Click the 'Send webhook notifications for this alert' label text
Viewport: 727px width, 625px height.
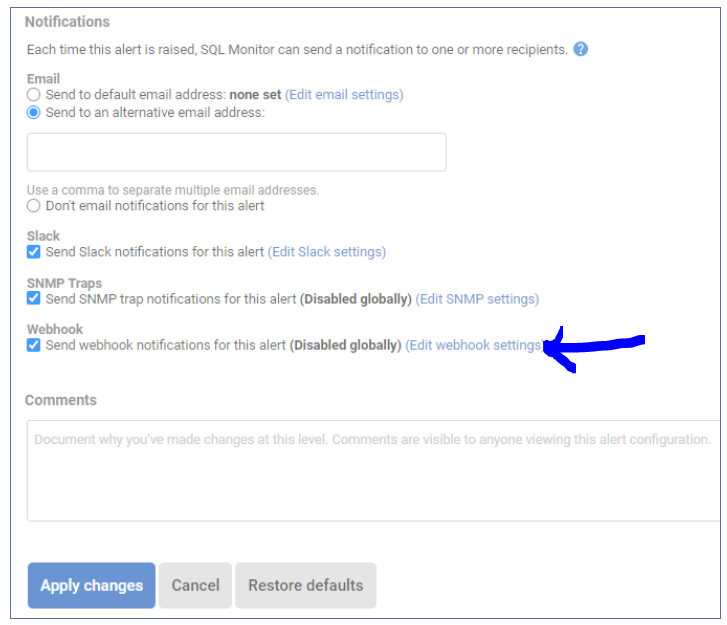(x=166, y=345)
